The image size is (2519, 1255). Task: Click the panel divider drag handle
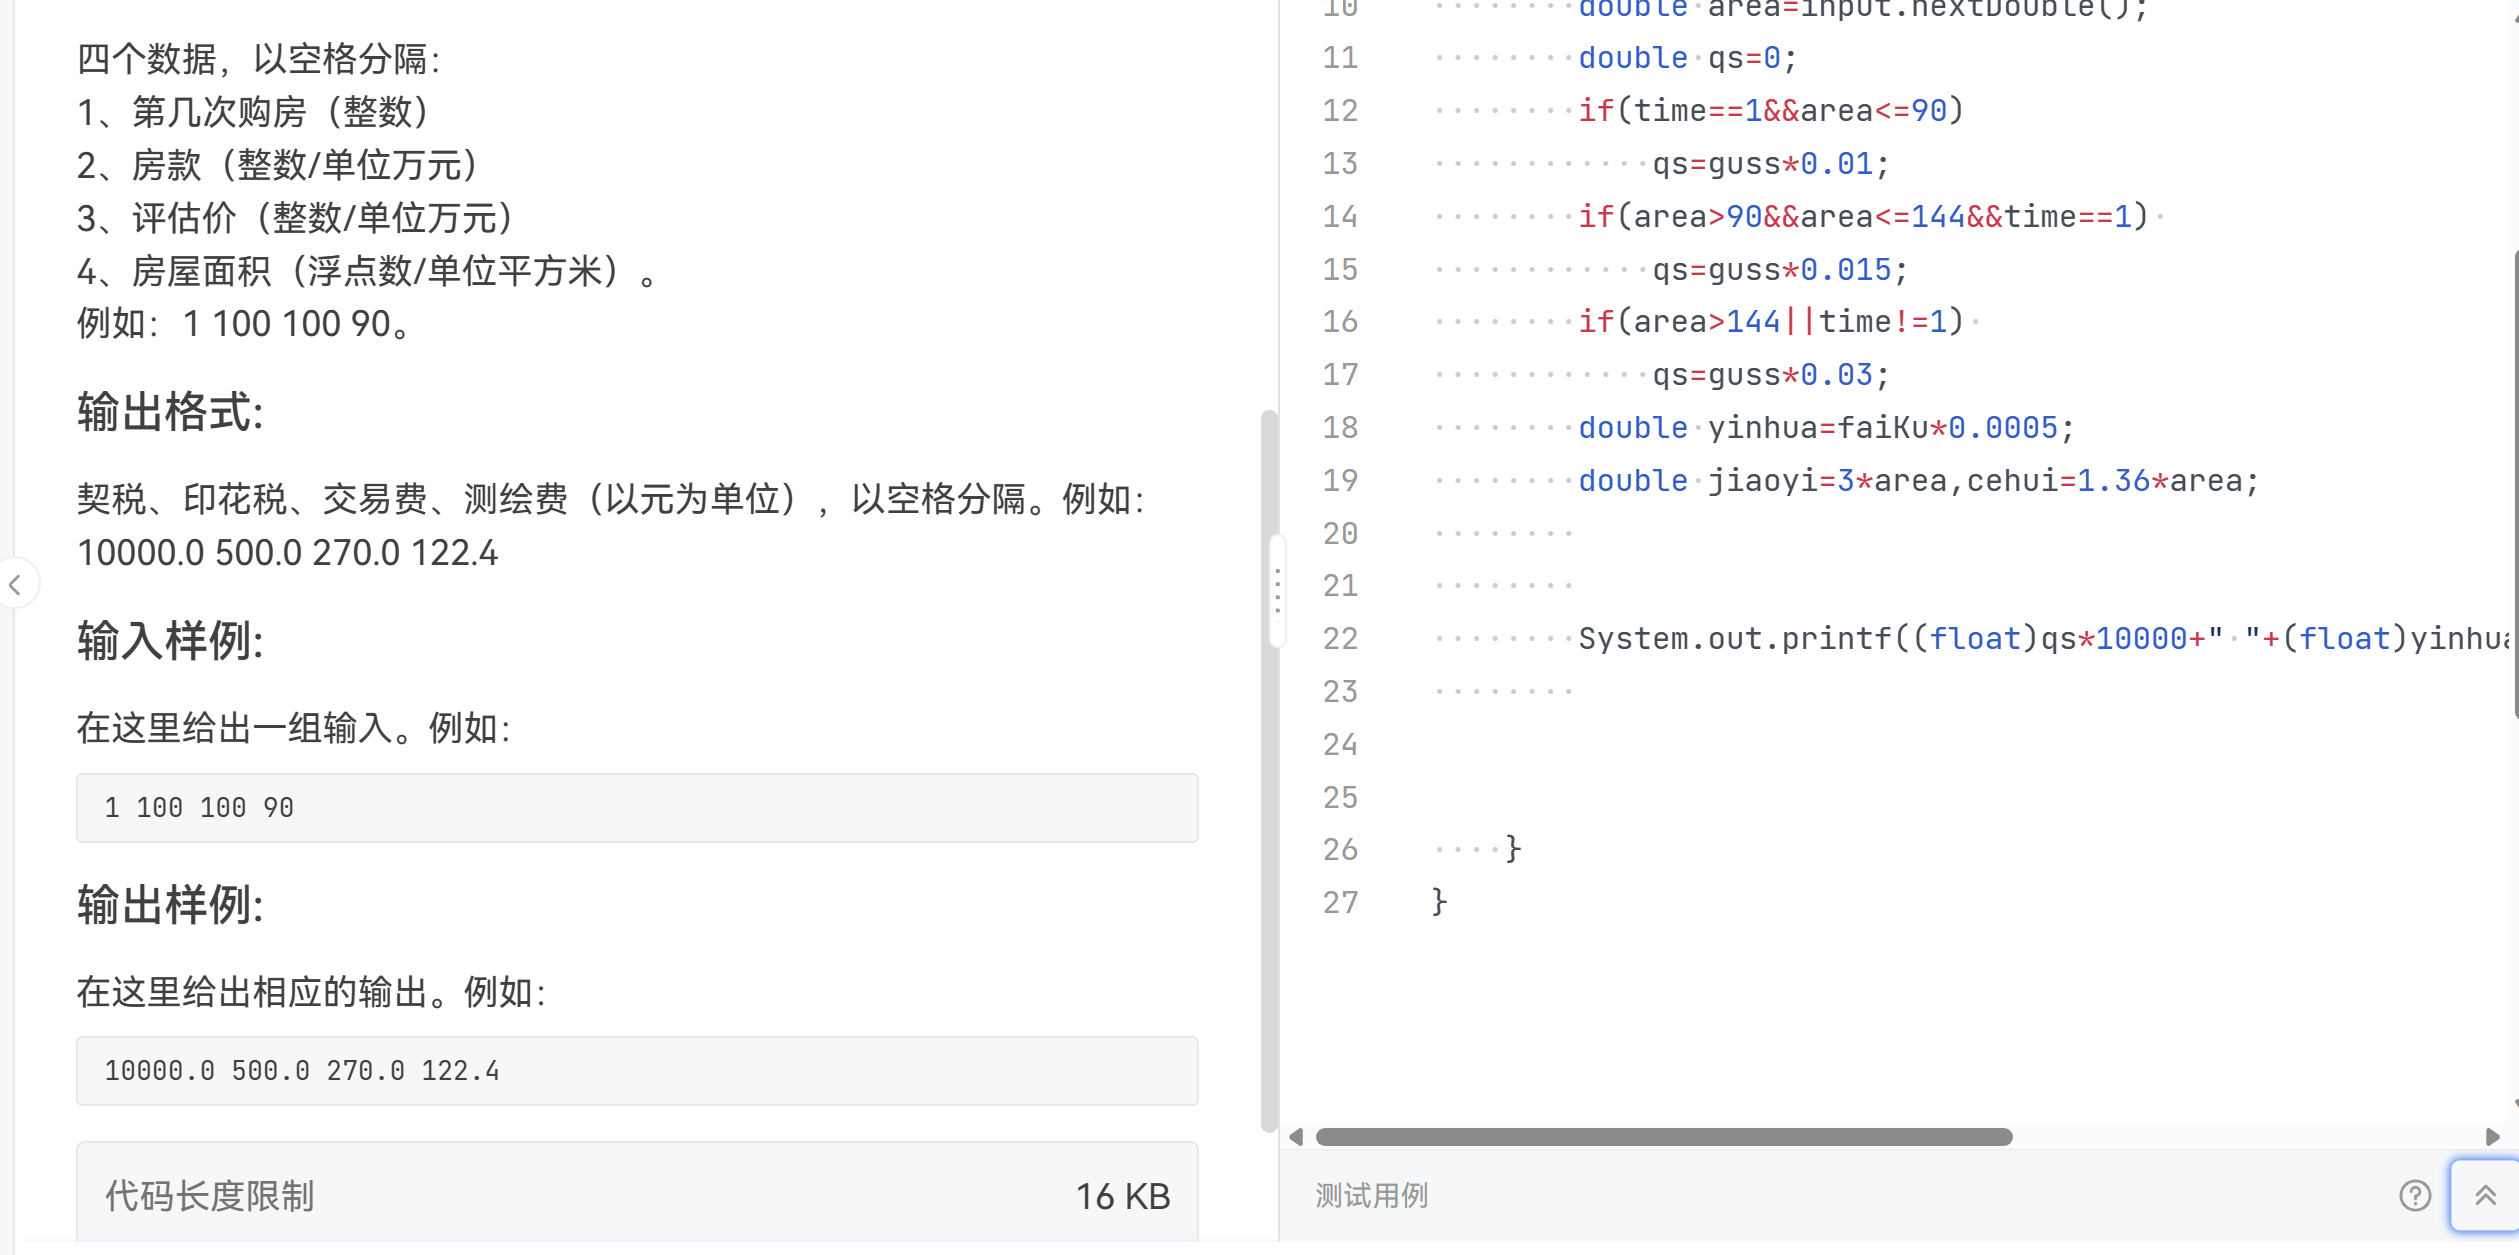tap(1277, 590)
